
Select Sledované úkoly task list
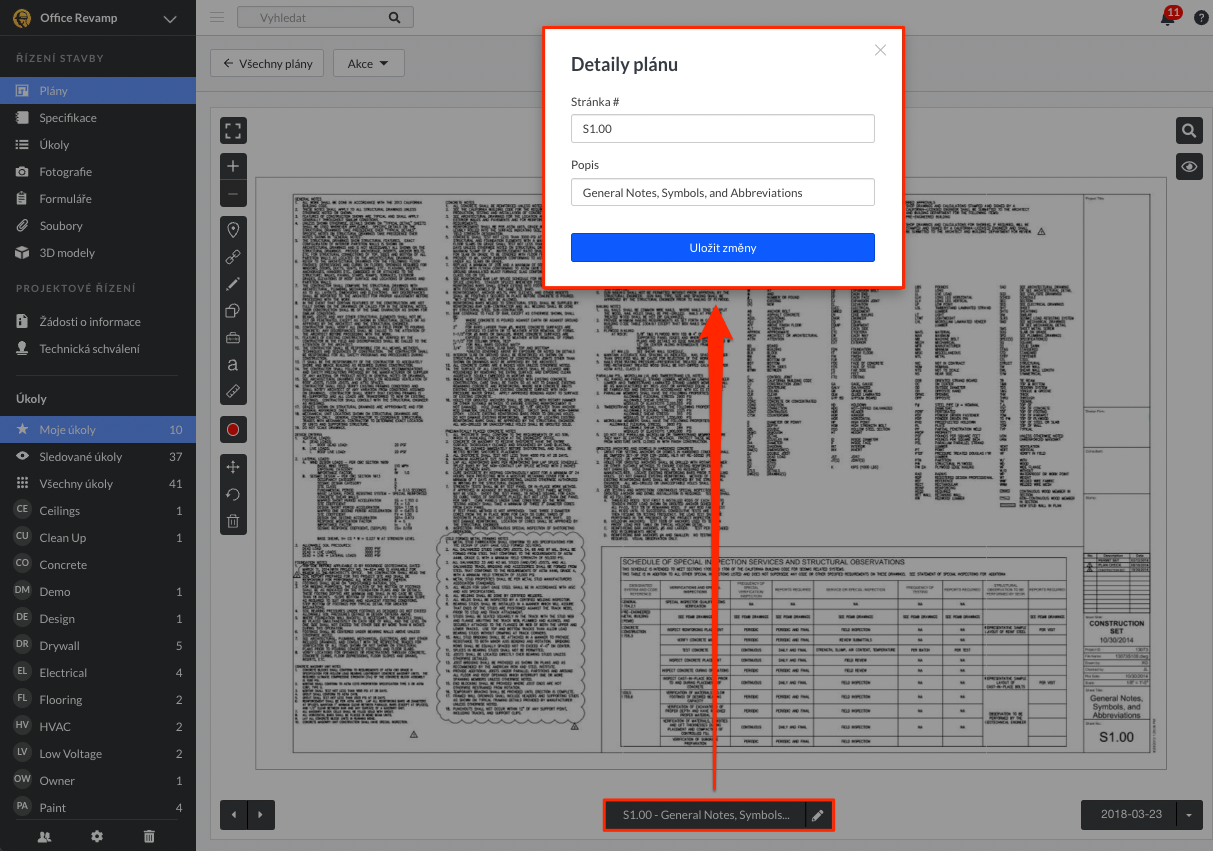tap(98, 456)
